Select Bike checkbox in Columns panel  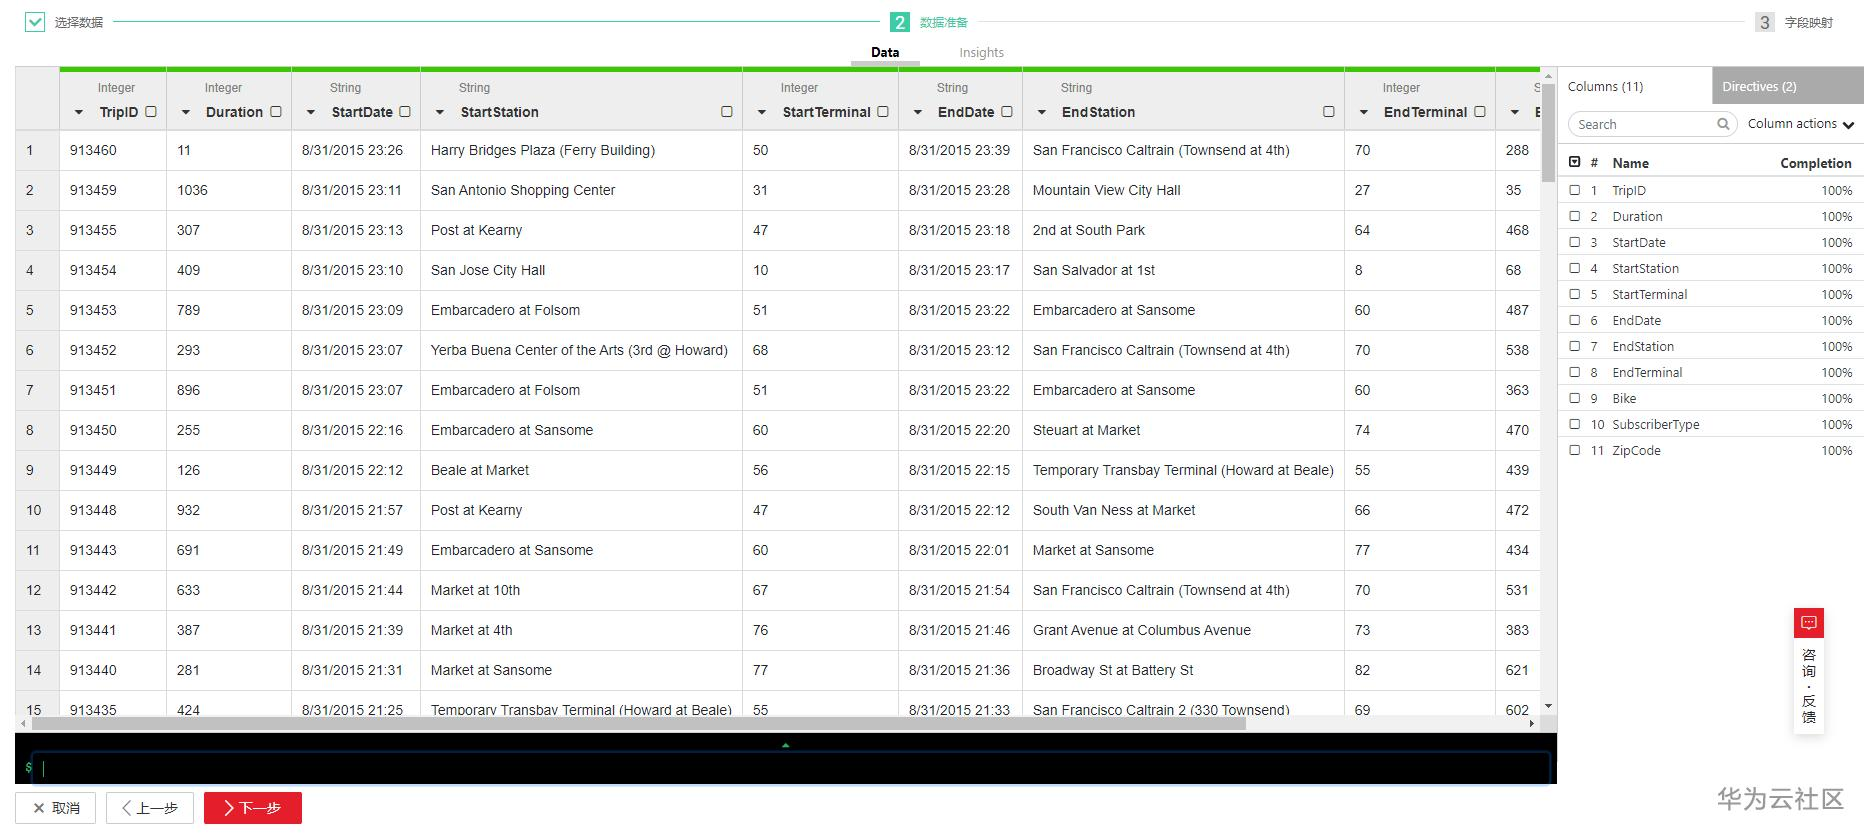[x=1575, y=398]
